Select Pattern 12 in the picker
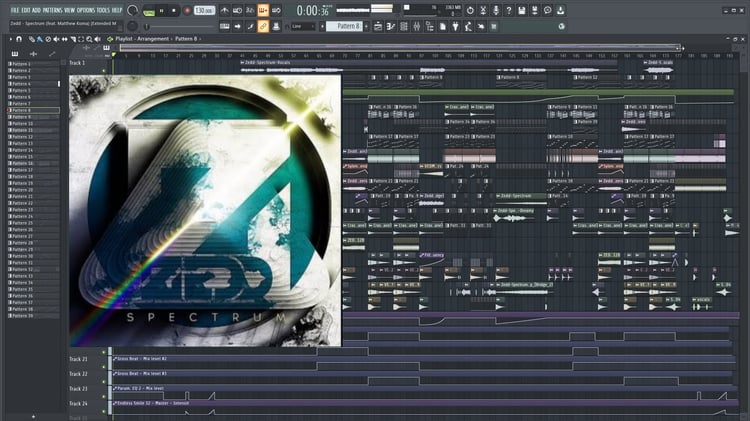 pyautogui.click(x=33, y=137)
